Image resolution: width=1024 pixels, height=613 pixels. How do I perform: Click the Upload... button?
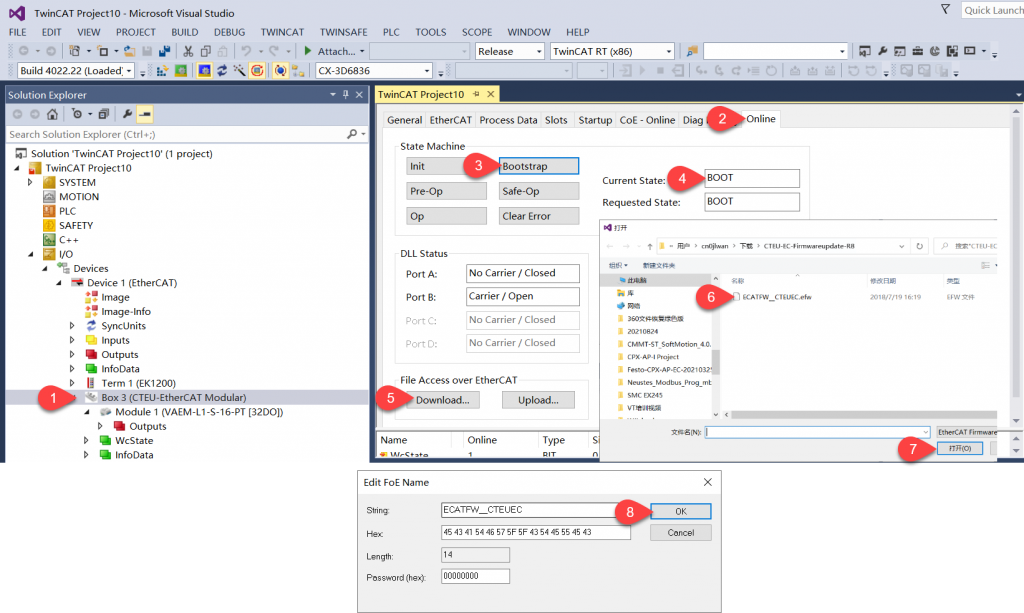[538, 400]
